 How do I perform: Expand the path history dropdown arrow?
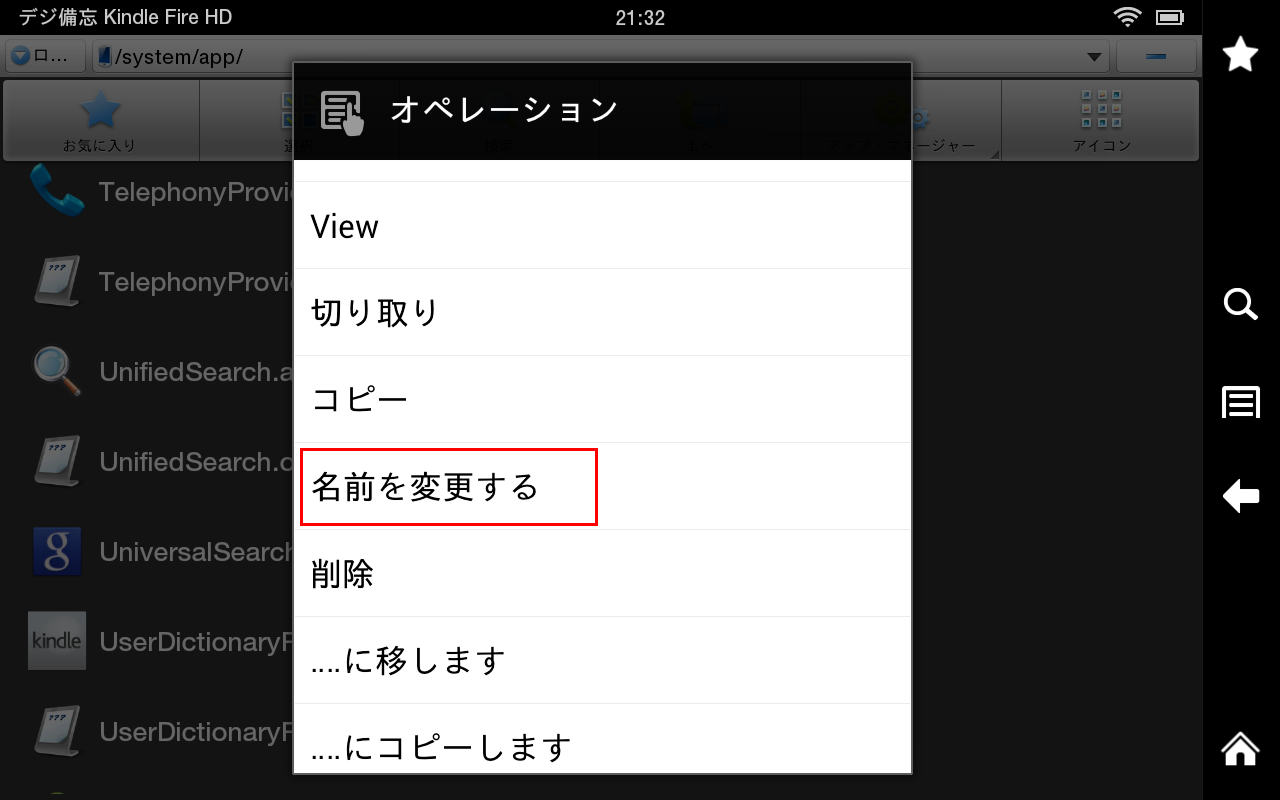point(1095,57)
